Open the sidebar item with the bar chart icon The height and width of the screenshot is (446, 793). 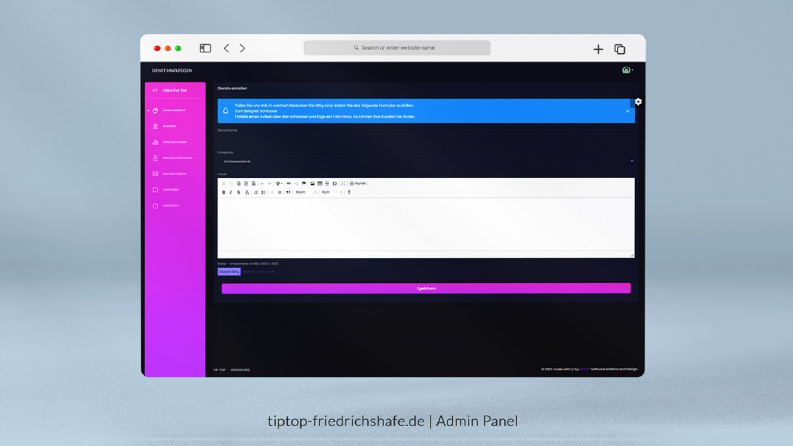(169, 142)
